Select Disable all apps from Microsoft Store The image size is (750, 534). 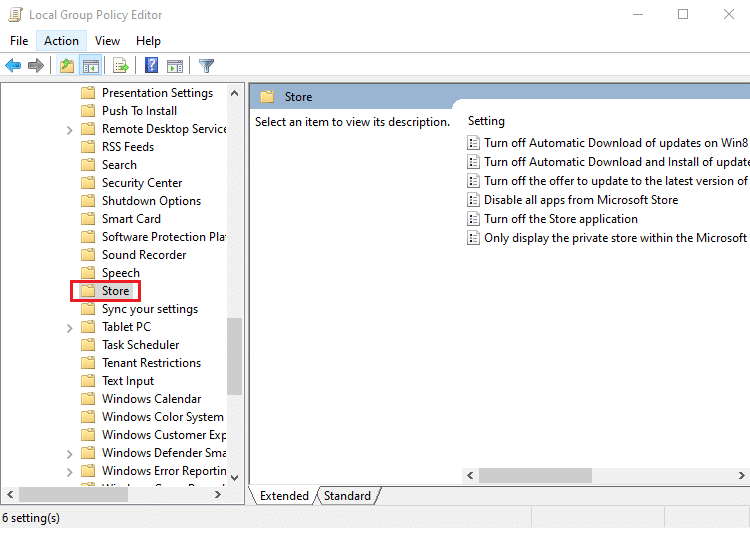[x=581, y=200]
